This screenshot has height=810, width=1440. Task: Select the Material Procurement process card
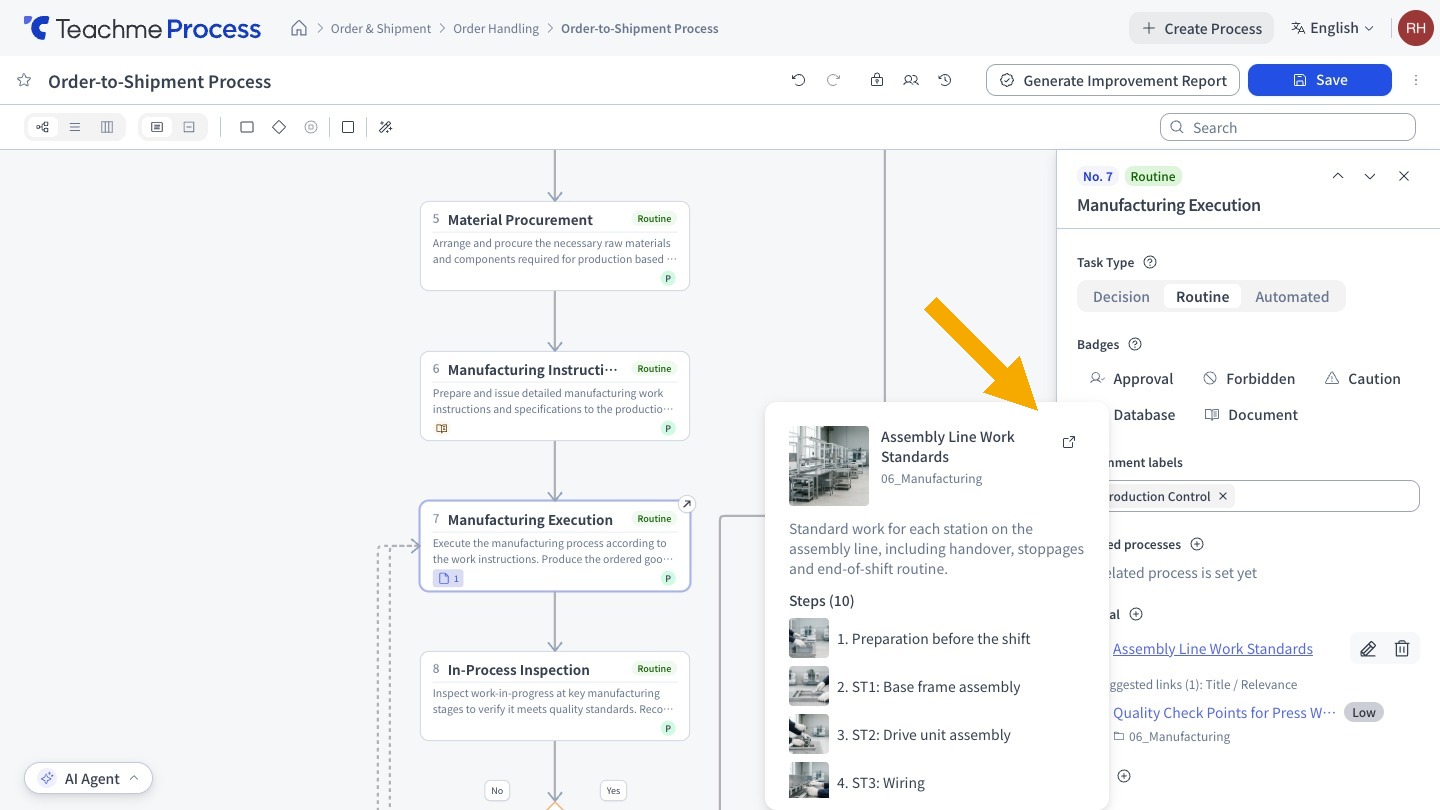coord(555,246)
